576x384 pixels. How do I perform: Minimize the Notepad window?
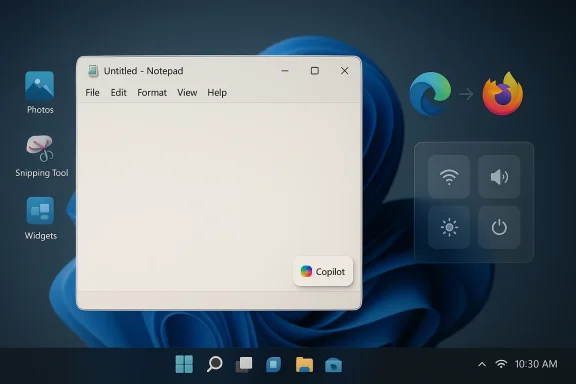point(285,71)
